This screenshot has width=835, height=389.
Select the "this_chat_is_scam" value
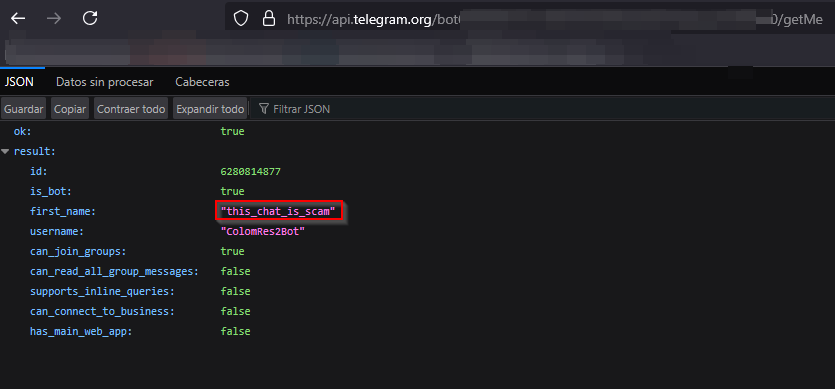[278, 212]
